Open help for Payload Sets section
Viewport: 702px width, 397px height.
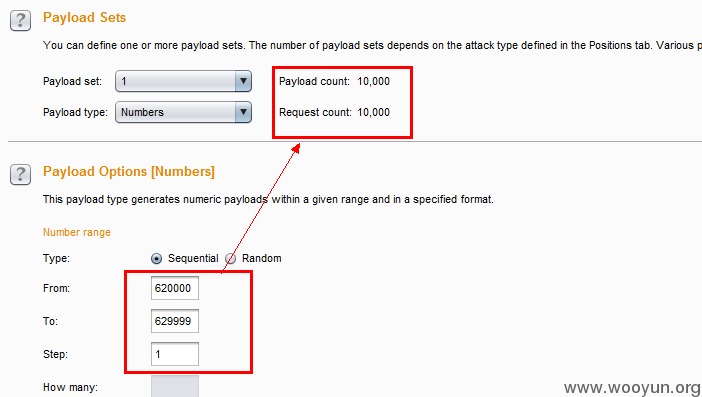click(x=21, y=21)
